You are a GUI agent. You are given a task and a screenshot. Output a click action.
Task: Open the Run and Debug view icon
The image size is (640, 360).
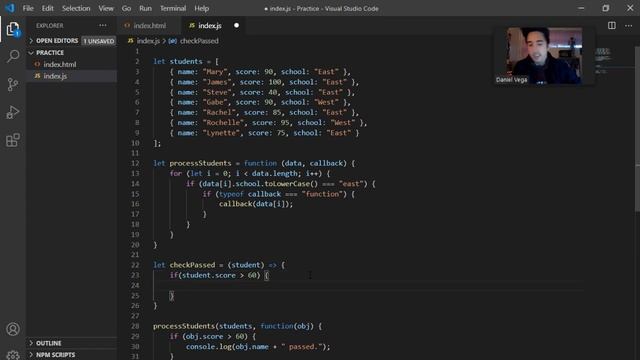13,112
